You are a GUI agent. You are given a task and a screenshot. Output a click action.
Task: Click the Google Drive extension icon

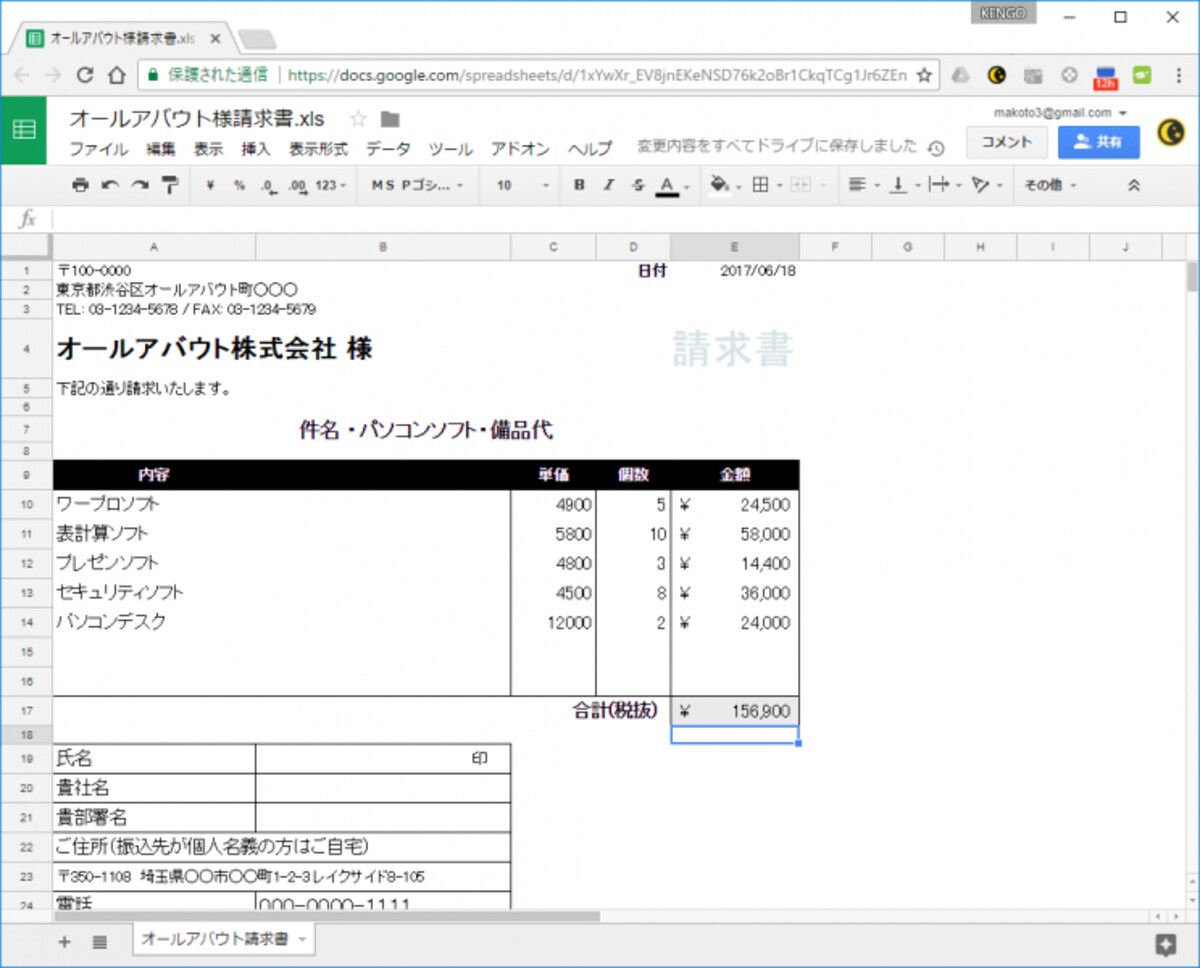tap(960, 75)
